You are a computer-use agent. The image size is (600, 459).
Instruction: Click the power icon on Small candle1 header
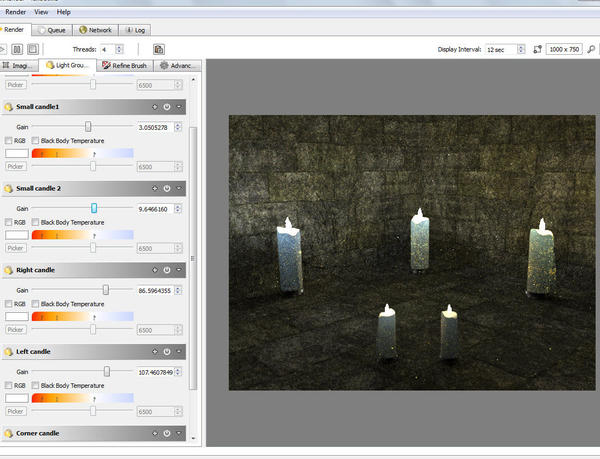[166, 106]
